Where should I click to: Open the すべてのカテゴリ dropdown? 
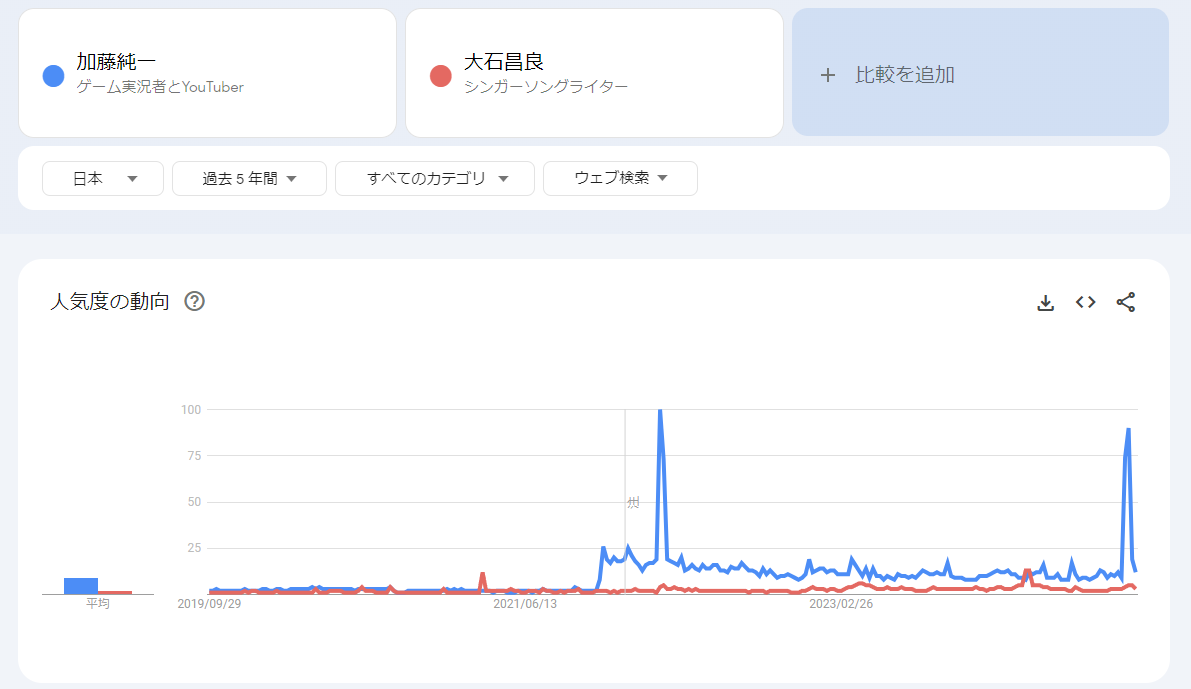[x=435, y=178]
